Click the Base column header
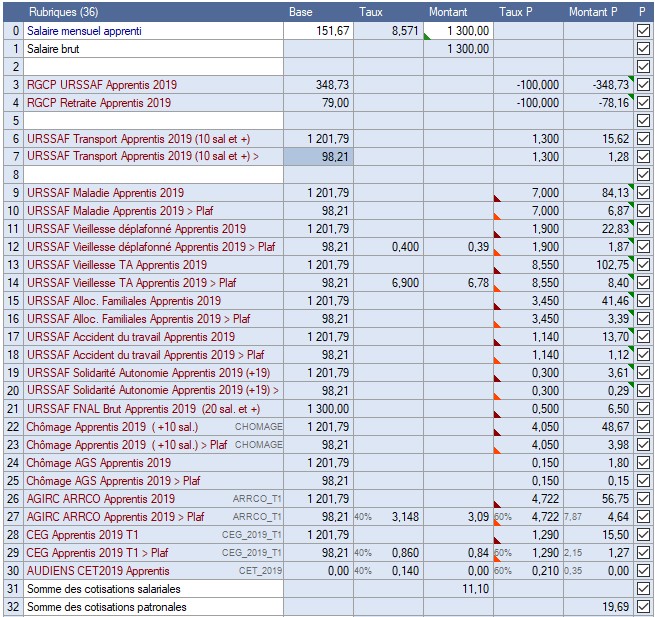Image resolution: width=655 pixels, height=617 pixels. (300, 12)
